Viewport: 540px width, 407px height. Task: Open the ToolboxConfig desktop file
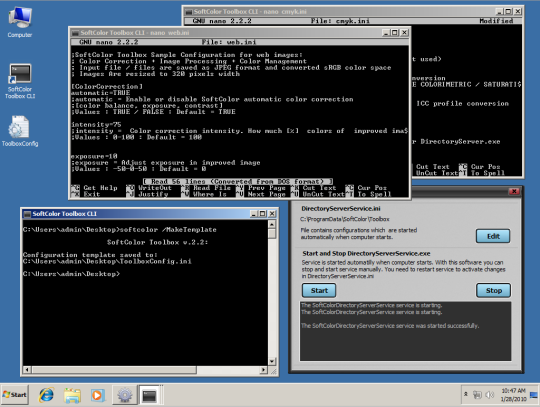[x=20, y=131]
